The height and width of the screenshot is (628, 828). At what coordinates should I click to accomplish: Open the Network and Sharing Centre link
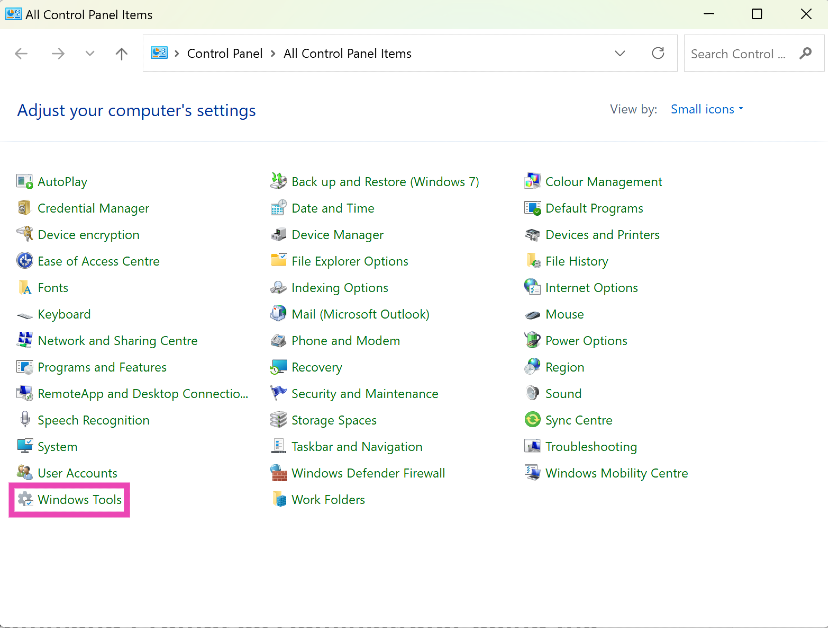[x=117, y=341]
